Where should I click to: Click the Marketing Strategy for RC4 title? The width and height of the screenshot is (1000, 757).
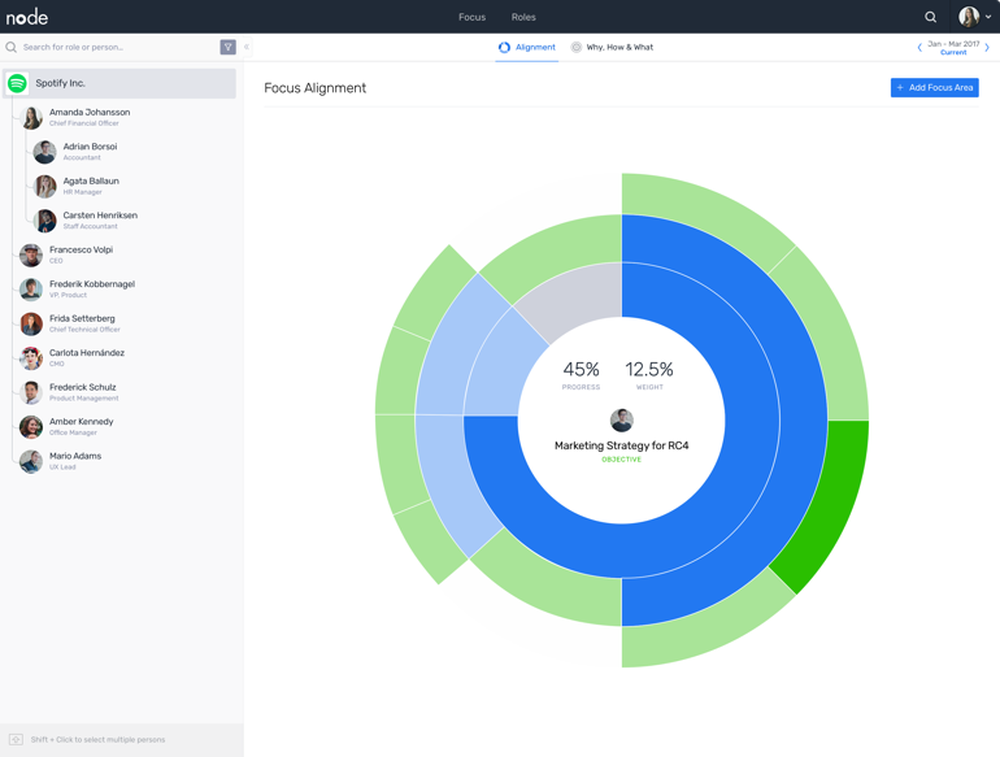[x=622, y=446]
